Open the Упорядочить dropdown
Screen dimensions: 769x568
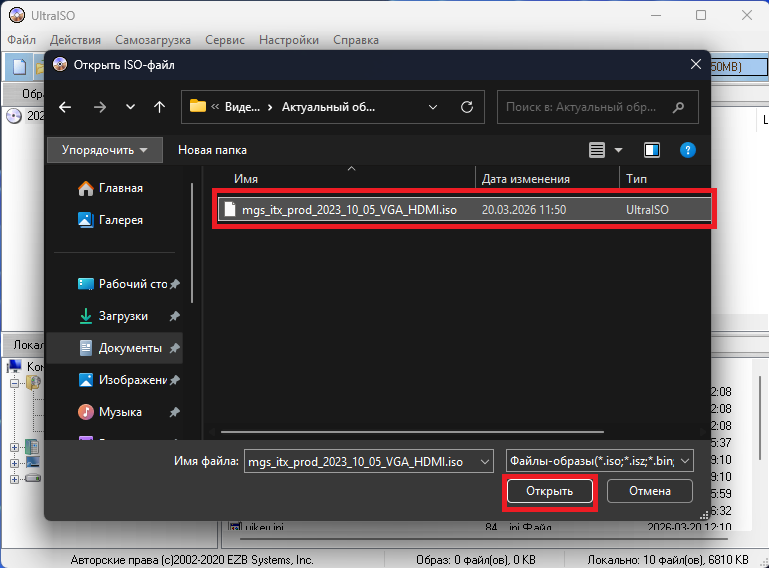pyautogui.click(x=105, y=150)
